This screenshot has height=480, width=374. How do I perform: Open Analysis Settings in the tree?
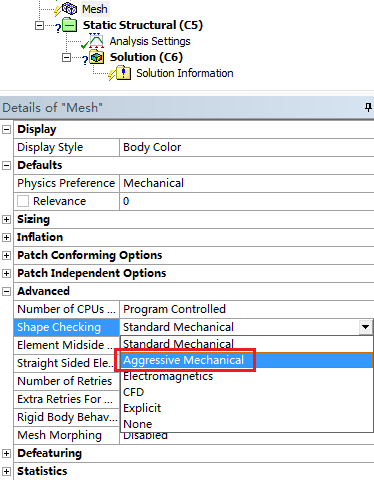click(x=150, y=41)
